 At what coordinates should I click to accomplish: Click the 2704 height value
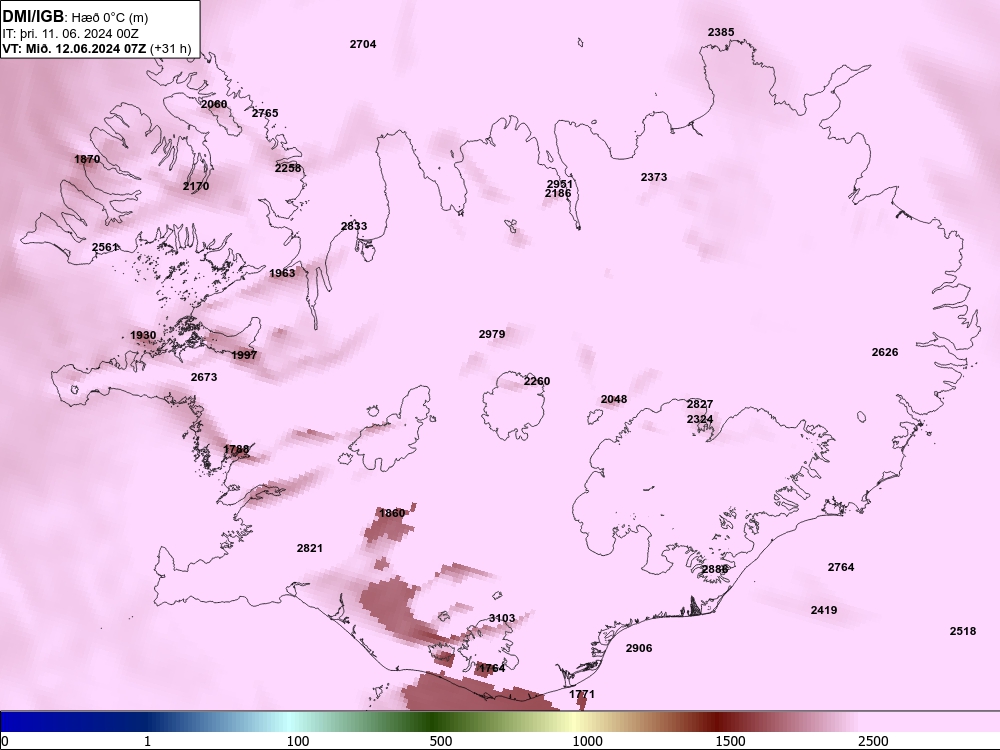pyautogui.click(x=363, y=44)
